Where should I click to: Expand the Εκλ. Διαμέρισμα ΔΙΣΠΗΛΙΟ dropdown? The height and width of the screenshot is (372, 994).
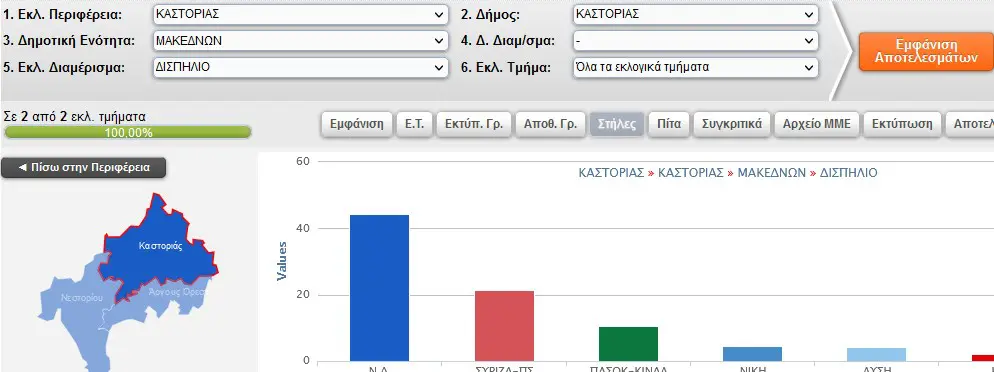300,67
